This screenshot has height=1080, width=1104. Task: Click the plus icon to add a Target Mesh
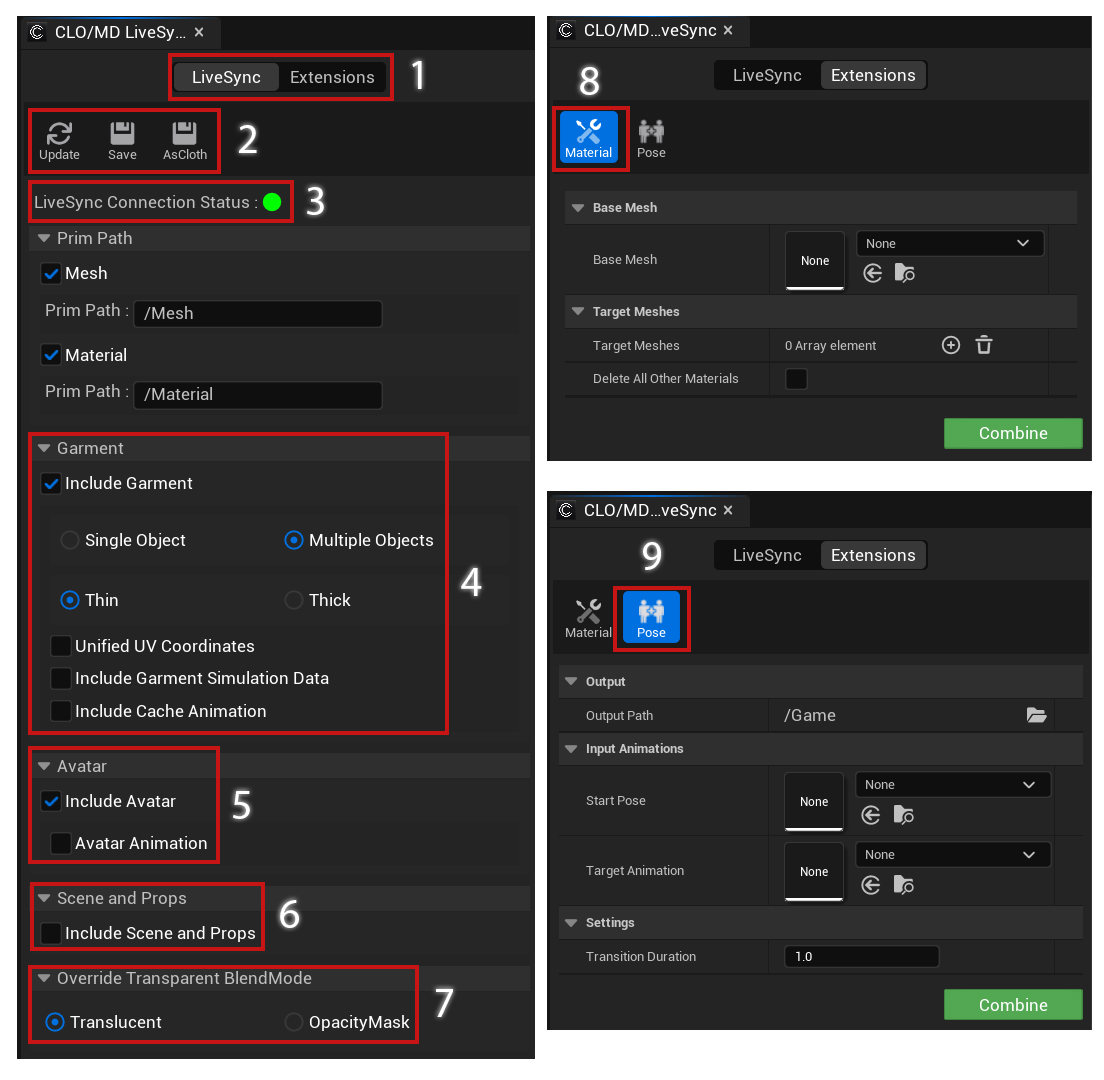coord(950,345)
